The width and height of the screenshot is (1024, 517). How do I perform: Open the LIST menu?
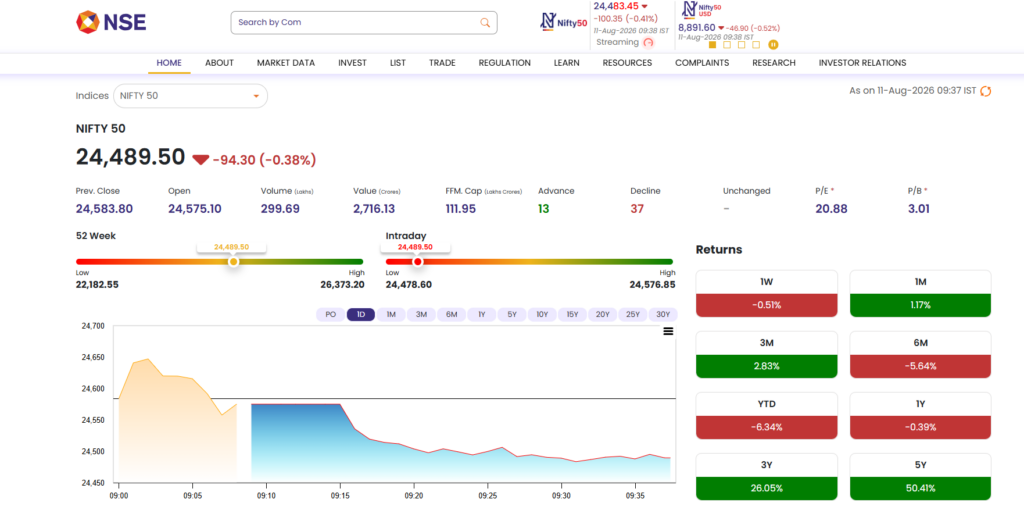pos(398,63)
